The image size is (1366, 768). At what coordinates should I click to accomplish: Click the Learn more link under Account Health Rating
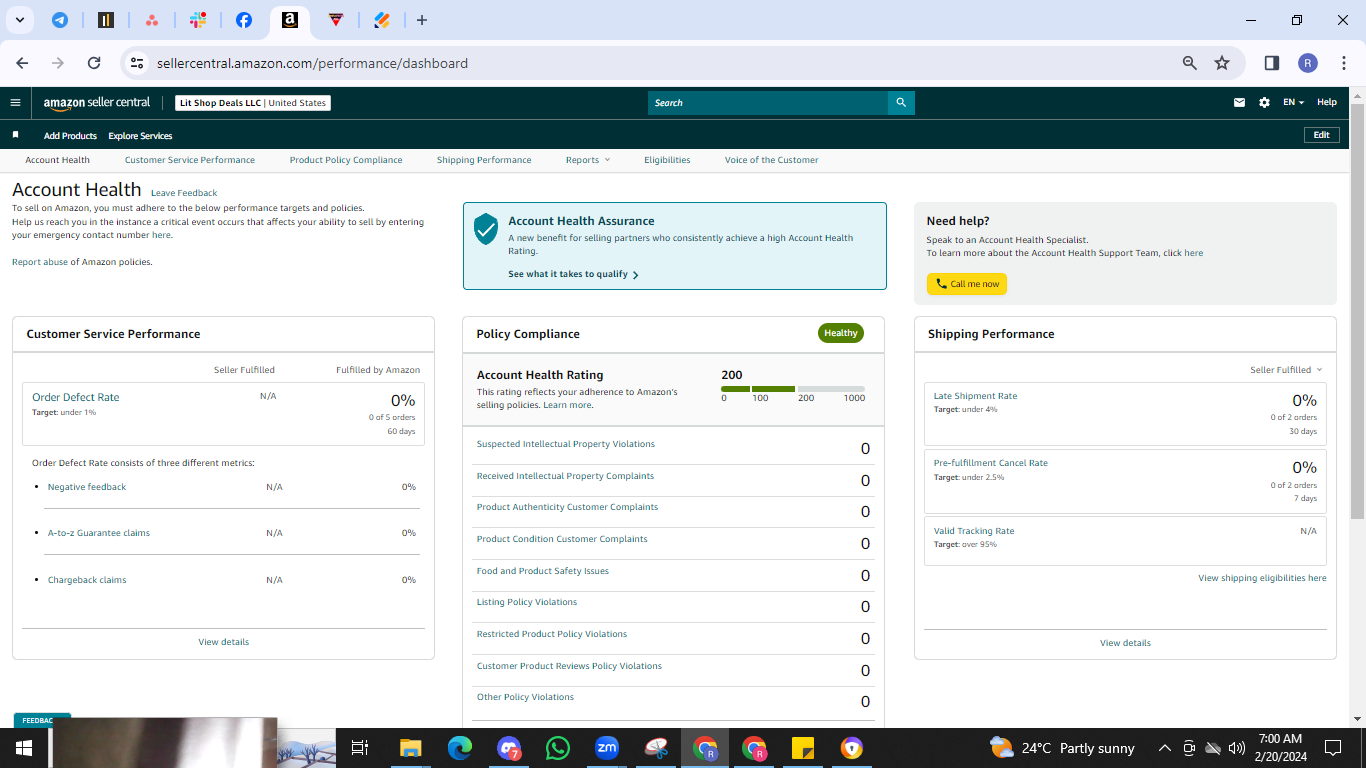pyautogui.click(x=568, y=405)
